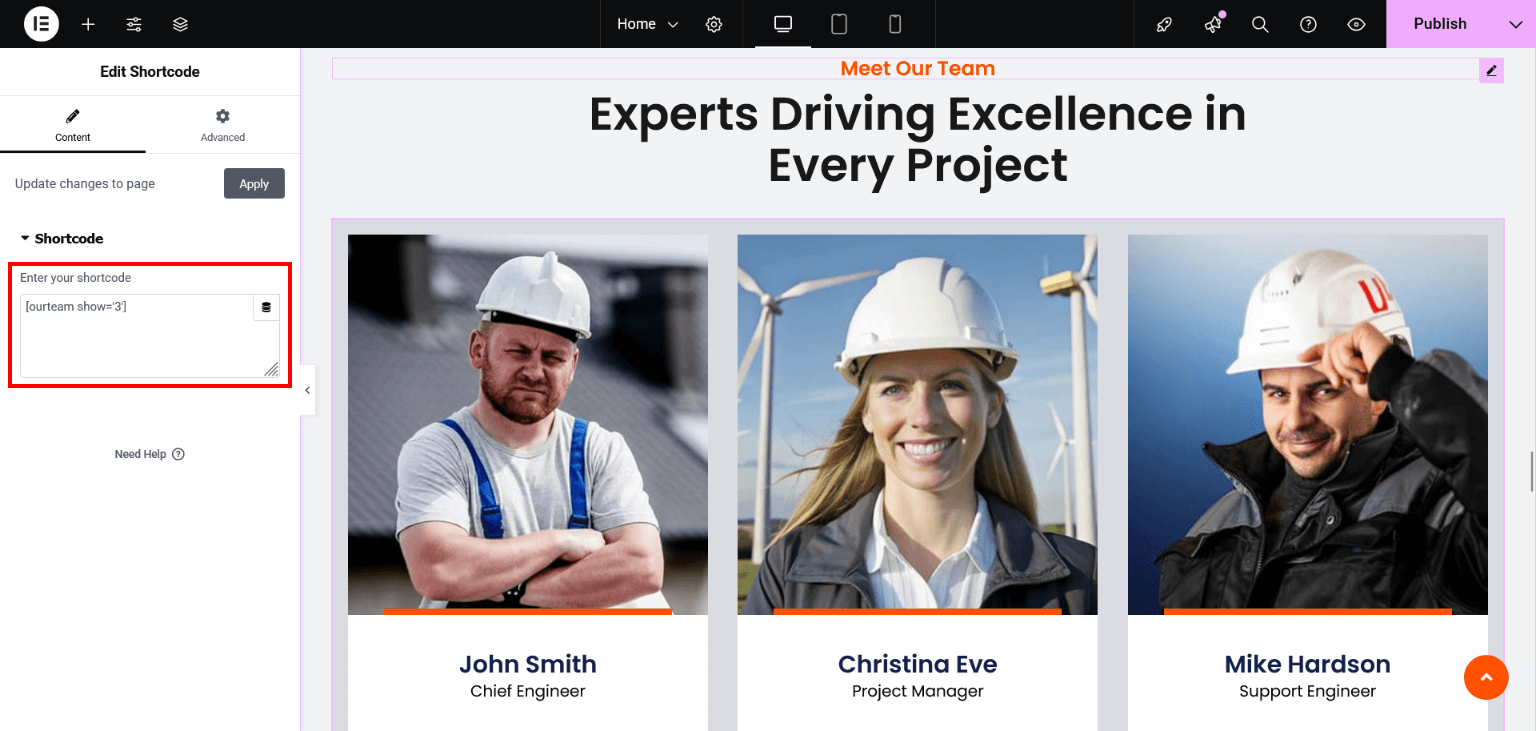Expand Publish options dropdown arrow
This screenshot has width=1536, height=731.
click(x=1515, y=24)
